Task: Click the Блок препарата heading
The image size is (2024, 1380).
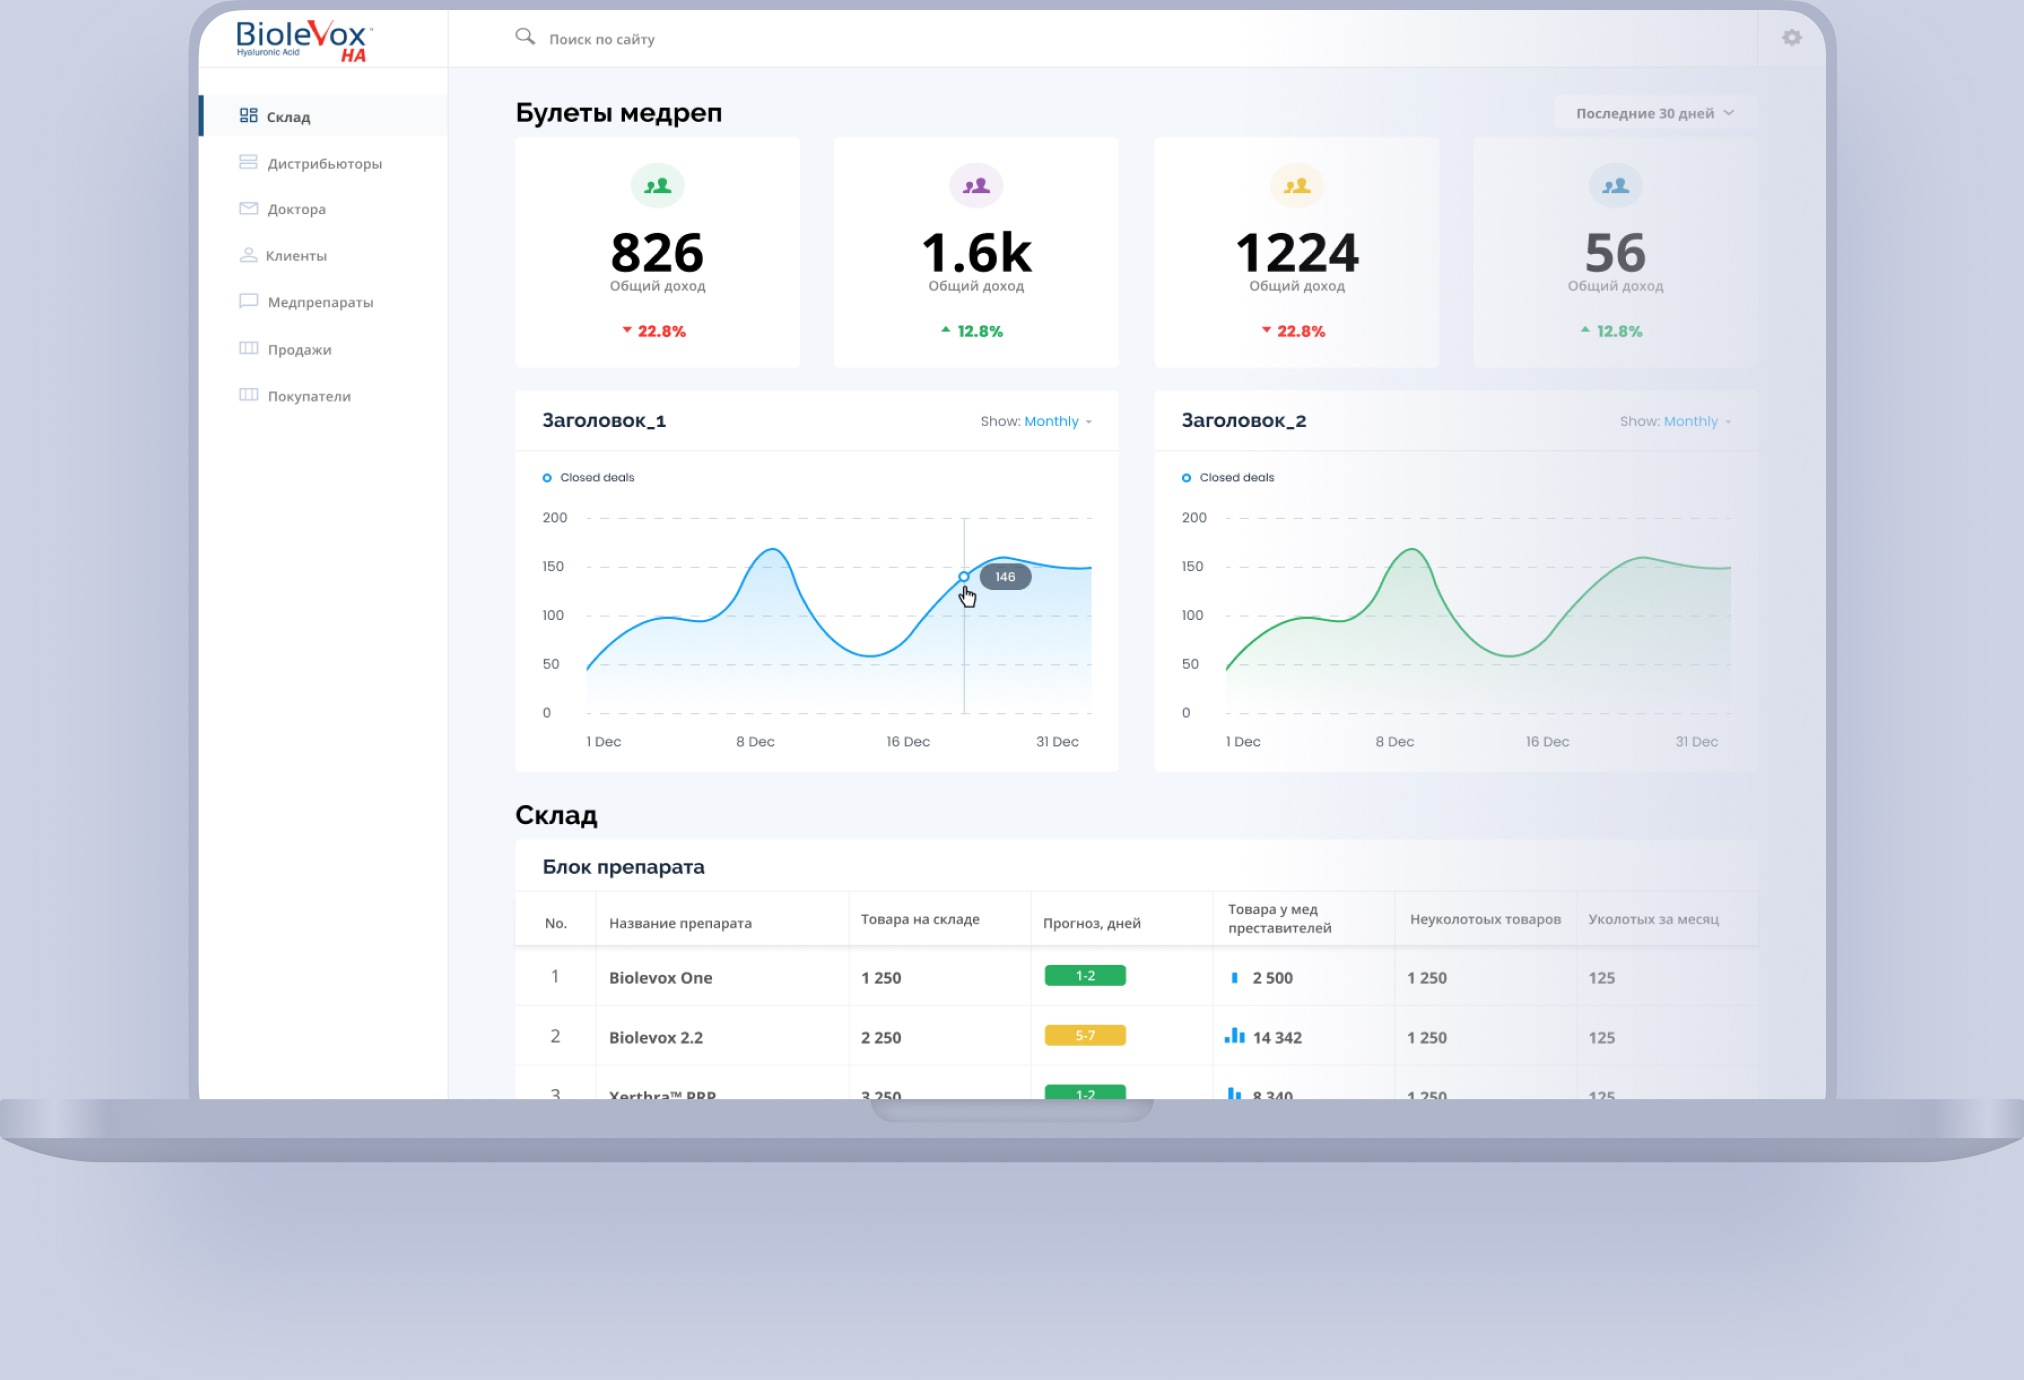Action: coord(623,867)
